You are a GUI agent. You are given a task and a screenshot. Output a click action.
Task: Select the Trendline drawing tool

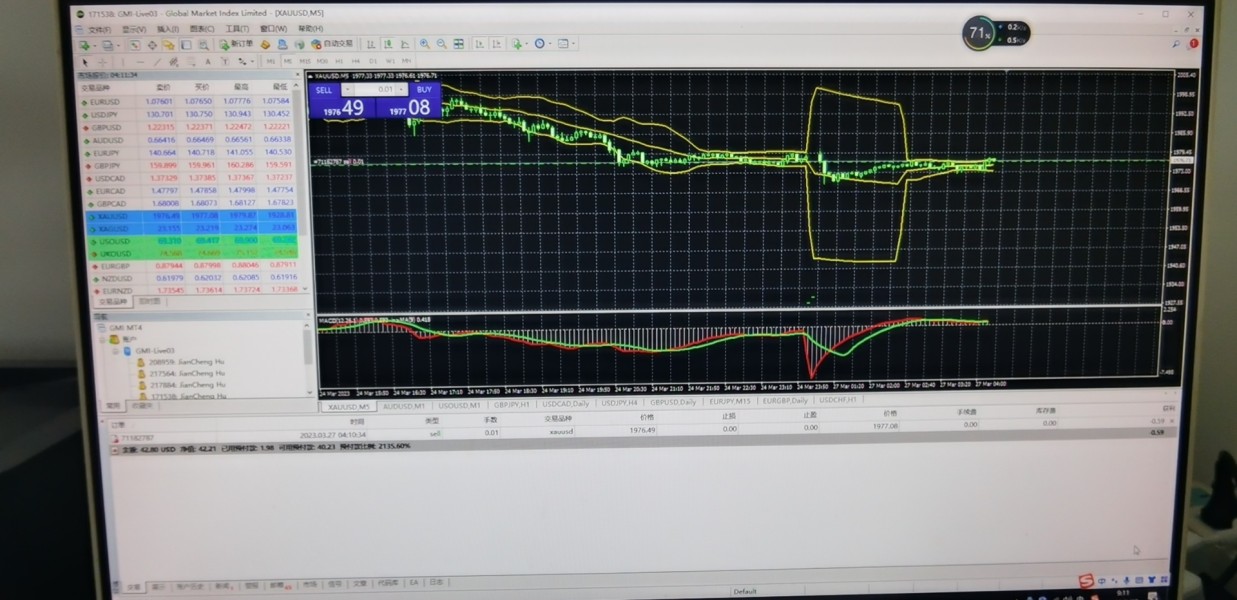pyautogui.click(x=157, y=61)
